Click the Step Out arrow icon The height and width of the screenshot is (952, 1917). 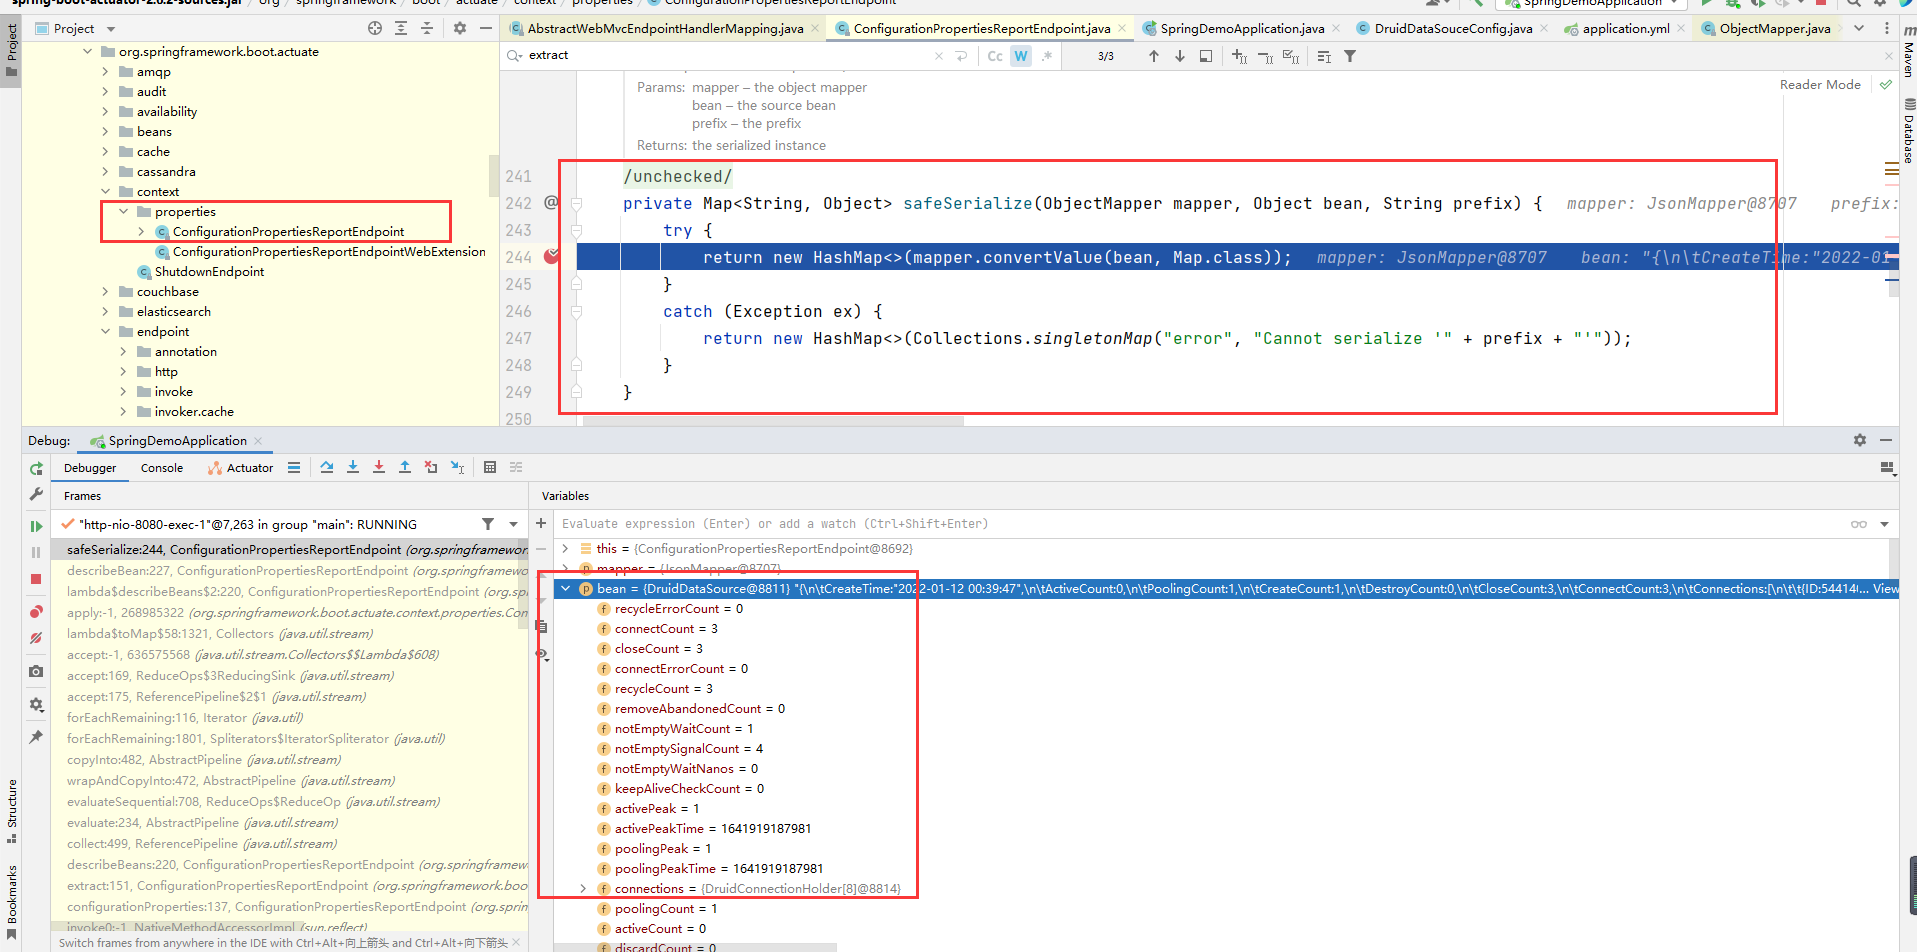click(405, 467)
